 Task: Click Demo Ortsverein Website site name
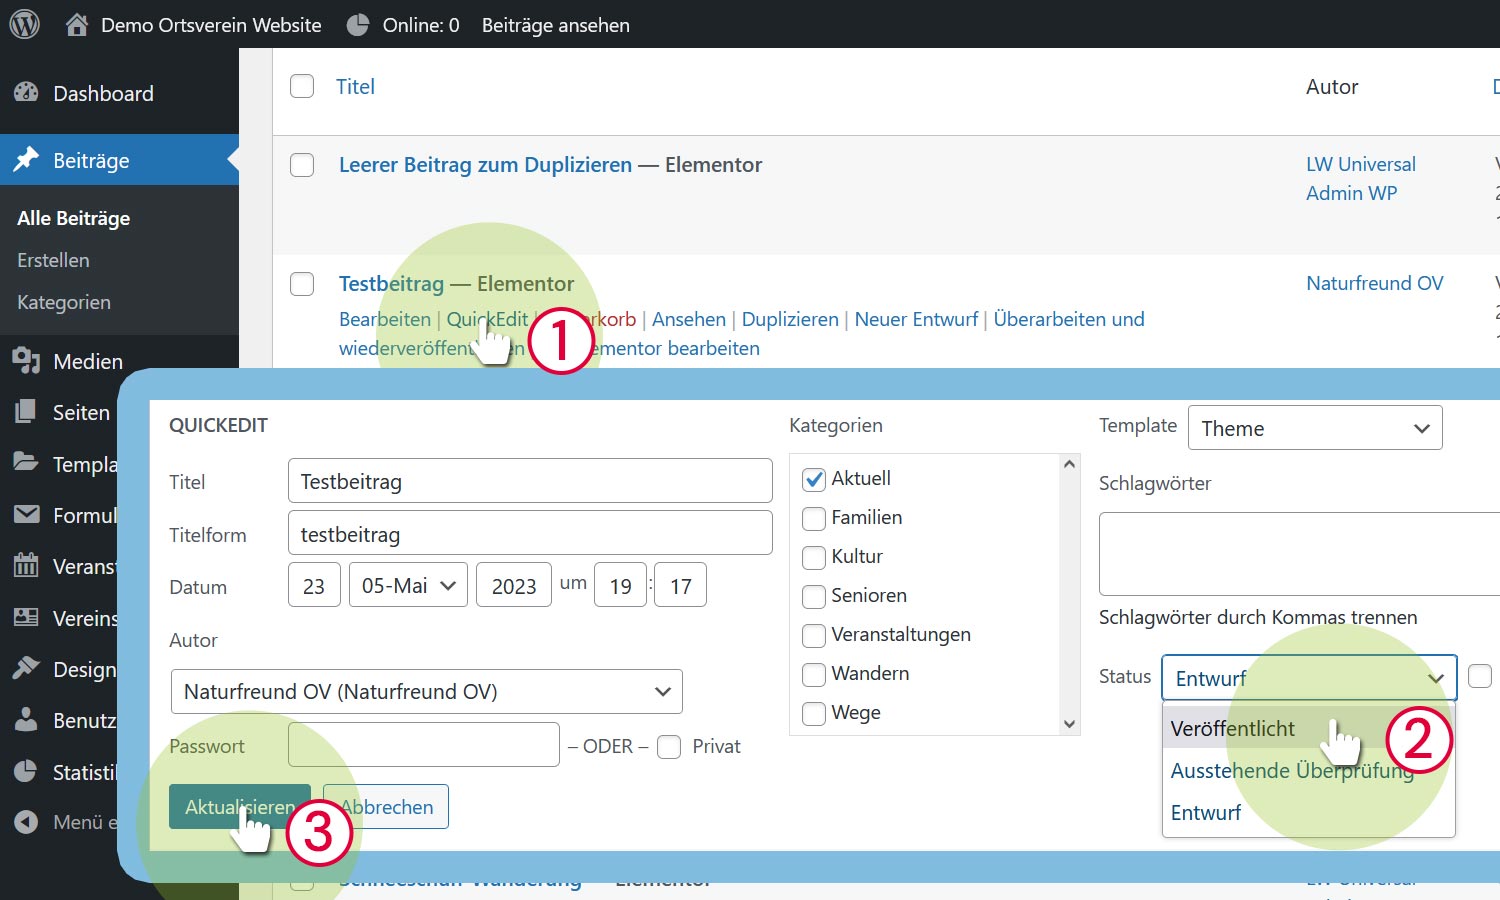click(x=211, y=25)
